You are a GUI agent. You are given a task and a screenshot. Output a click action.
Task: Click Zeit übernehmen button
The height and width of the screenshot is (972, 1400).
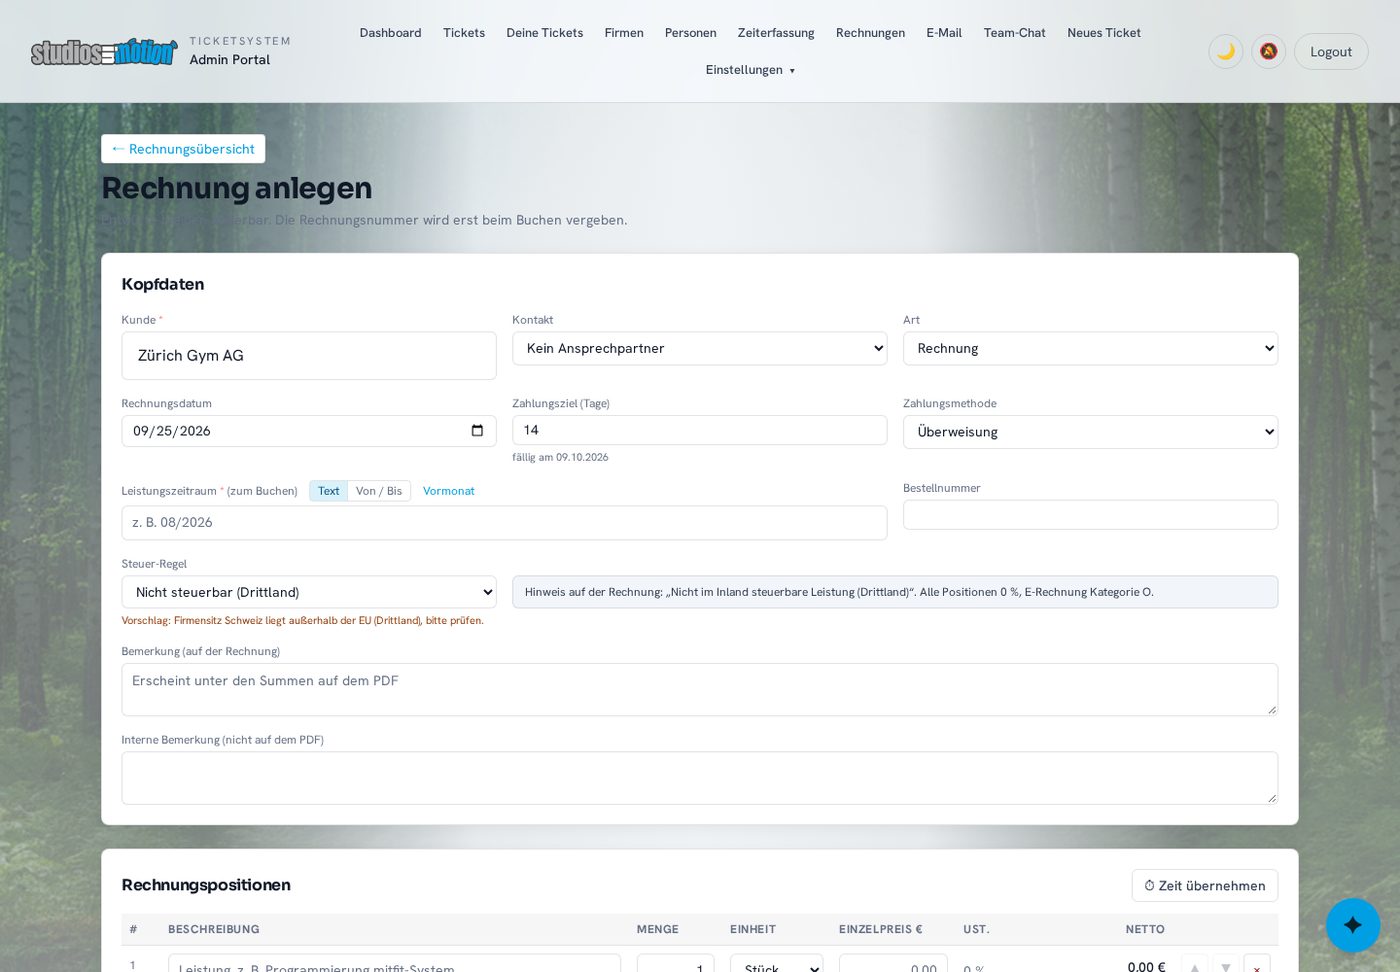1205,886
